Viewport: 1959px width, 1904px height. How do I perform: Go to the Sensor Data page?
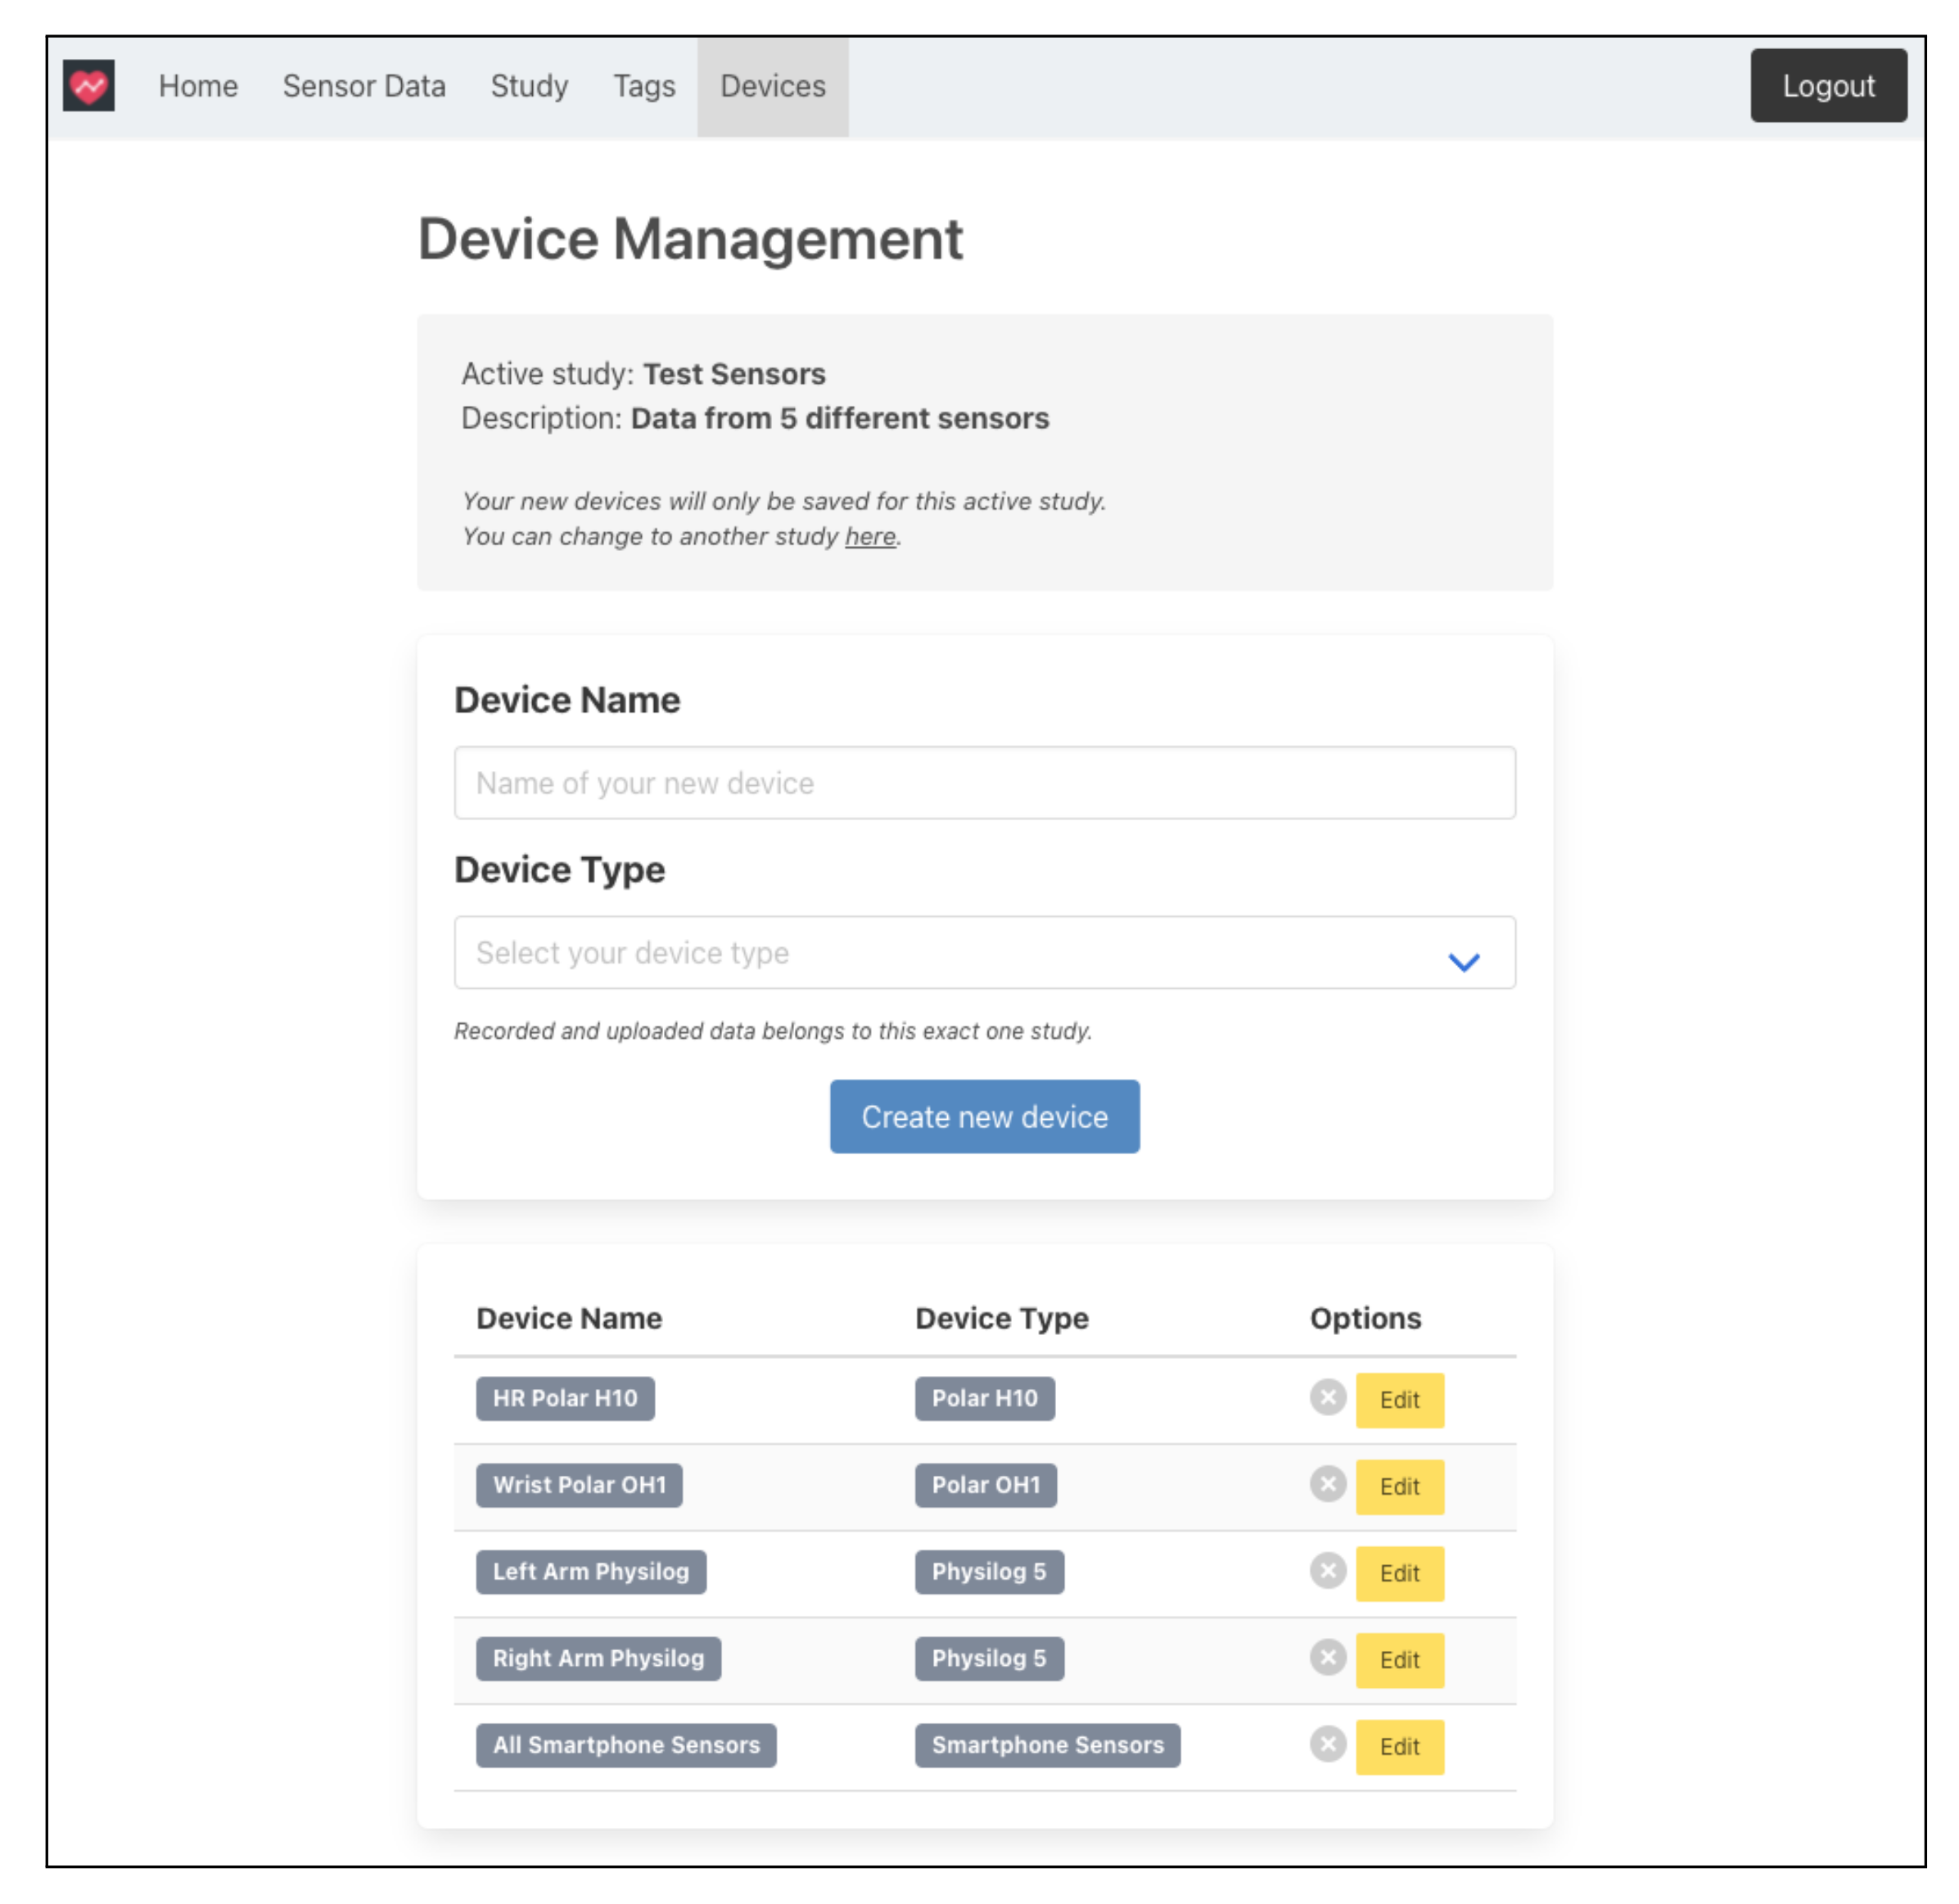(364, 86)
